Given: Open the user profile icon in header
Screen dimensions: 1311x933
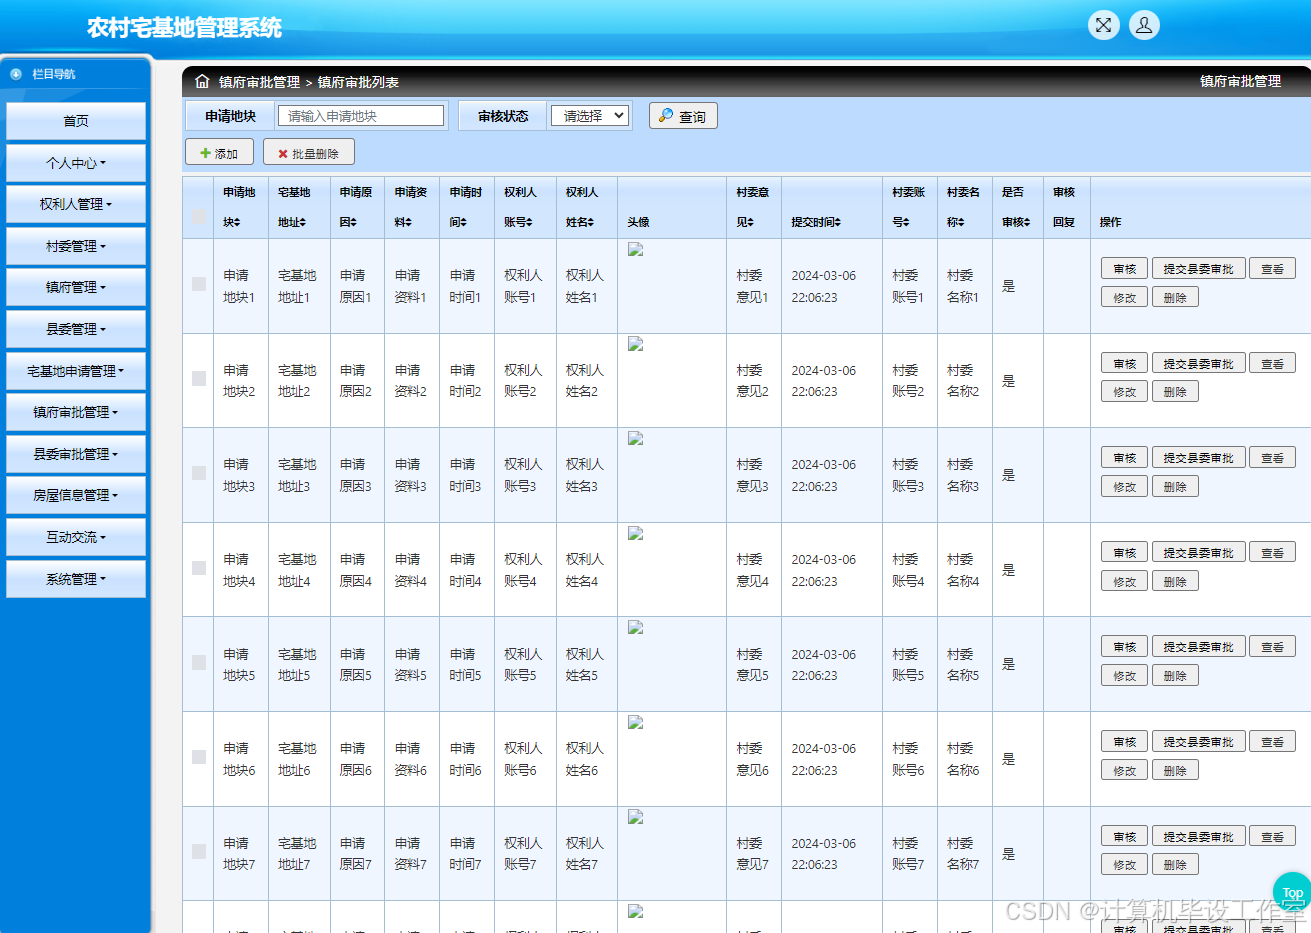Looking at the screenshot, I should point(1144,25).
